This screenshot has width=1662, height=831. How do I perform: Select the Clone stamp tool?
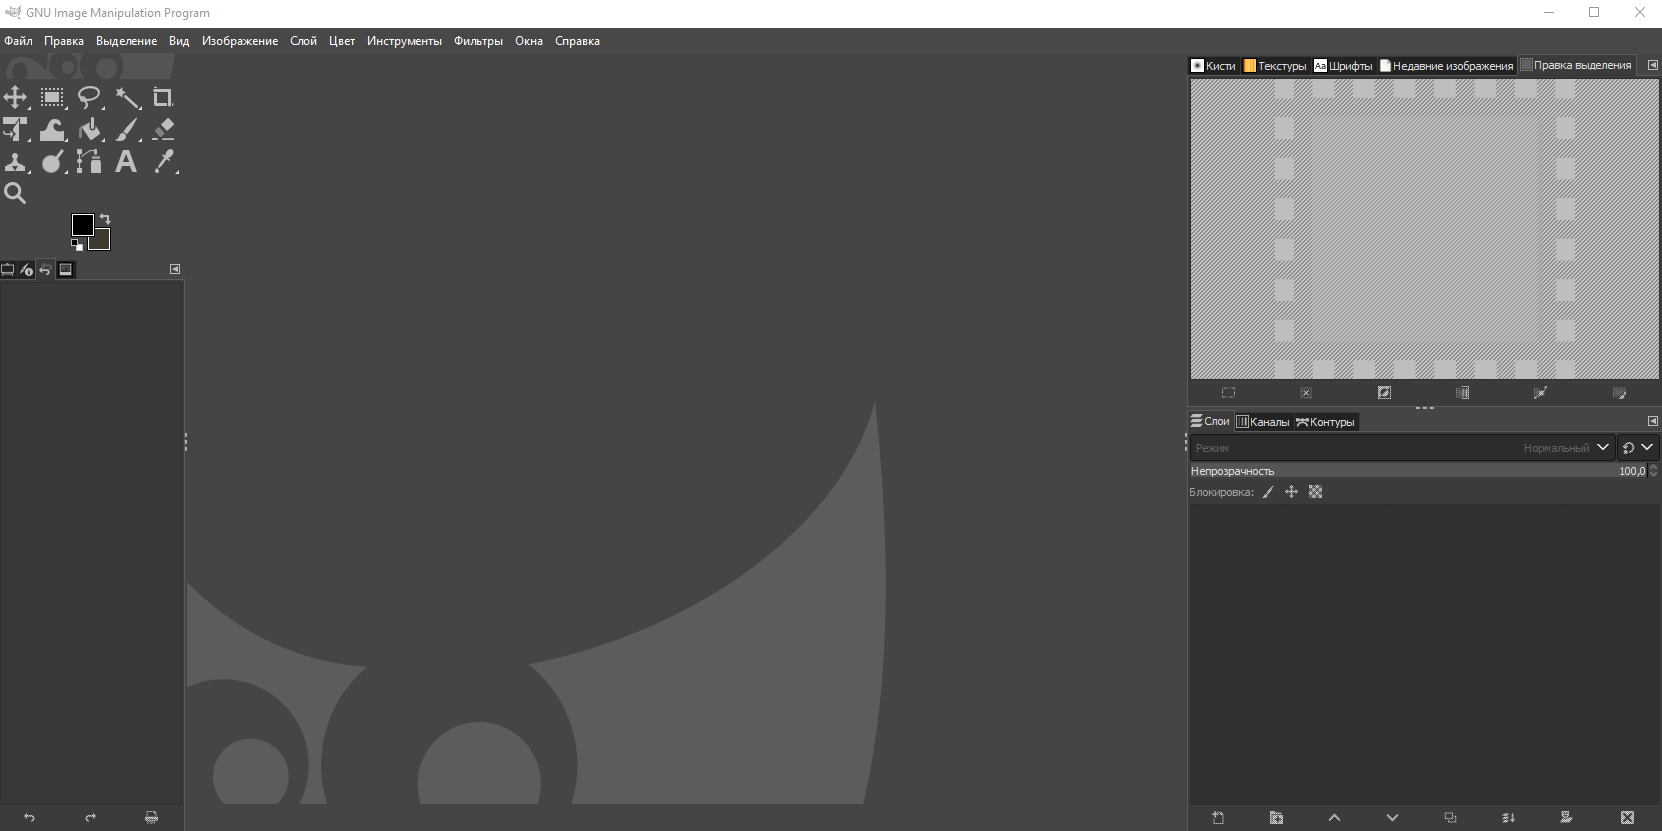(x=15, y=161)
